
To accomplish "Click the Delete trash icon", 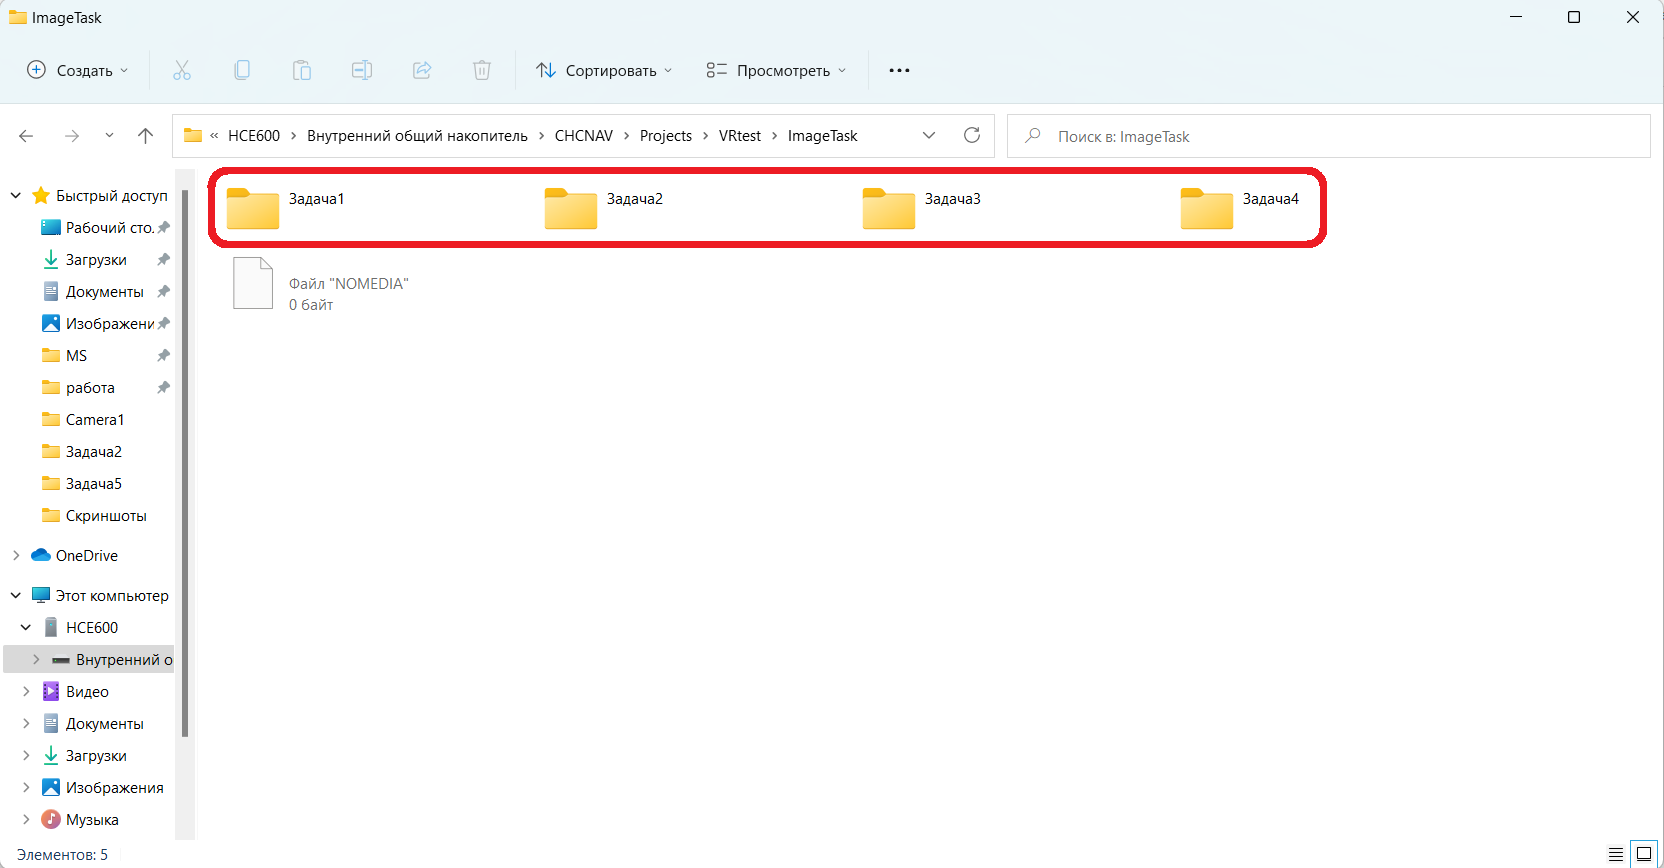I will click(x=482, y=70).
